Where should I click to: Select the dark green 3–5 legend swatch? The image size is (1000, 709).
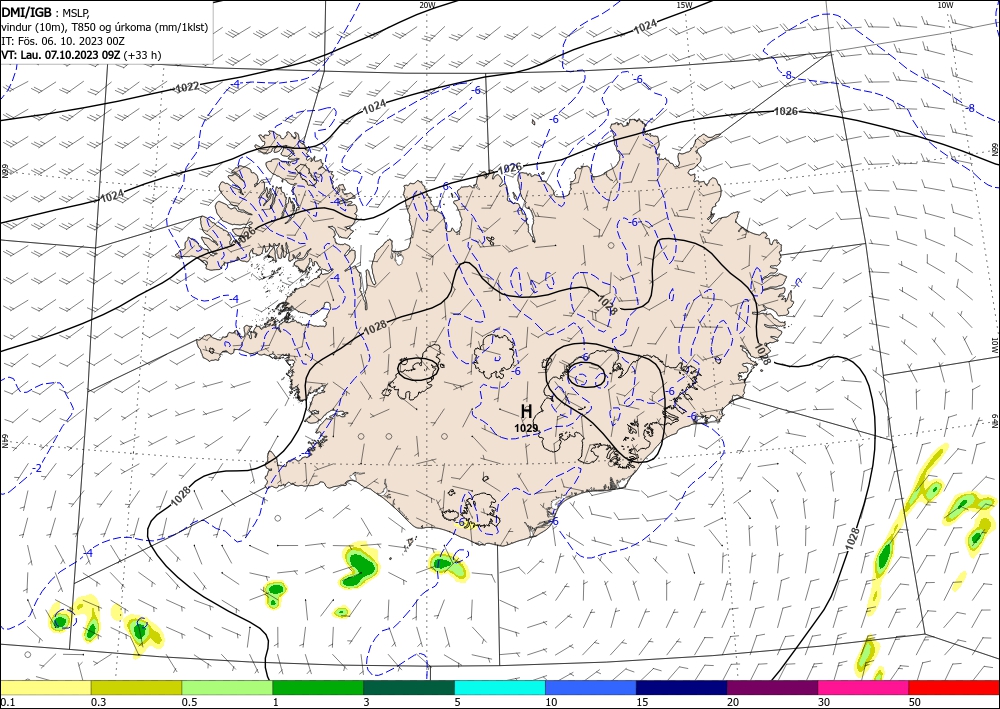(409, 687)
